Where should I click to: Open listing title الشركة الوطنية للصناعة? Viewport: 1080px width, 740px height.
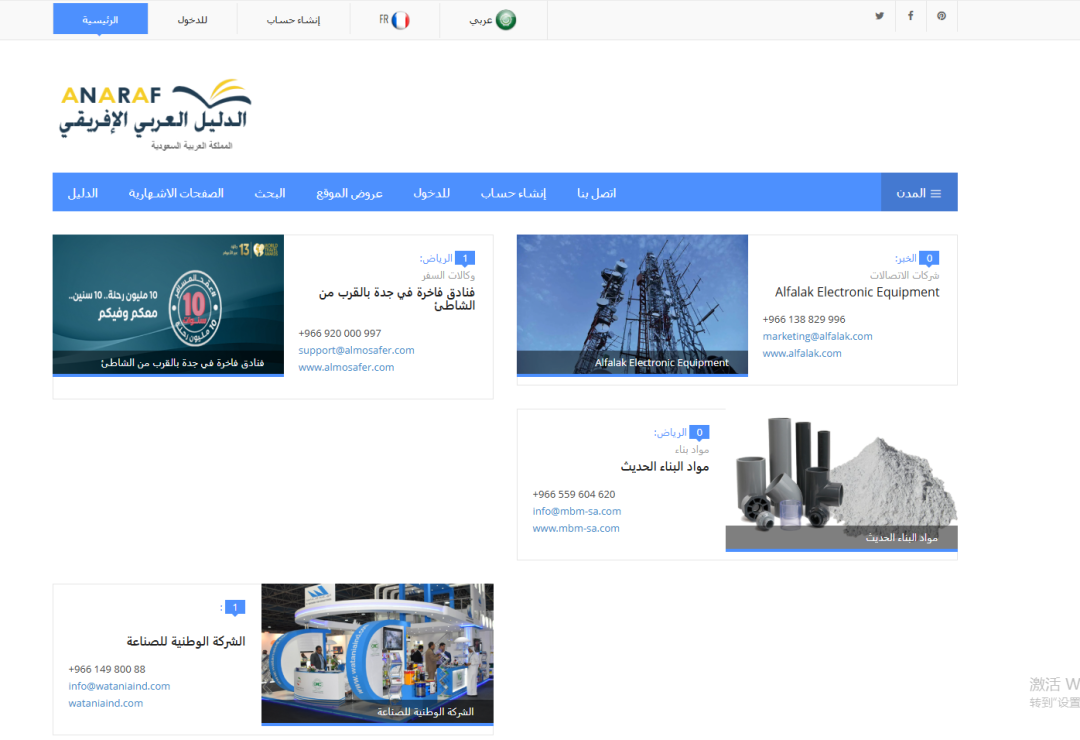186,641
